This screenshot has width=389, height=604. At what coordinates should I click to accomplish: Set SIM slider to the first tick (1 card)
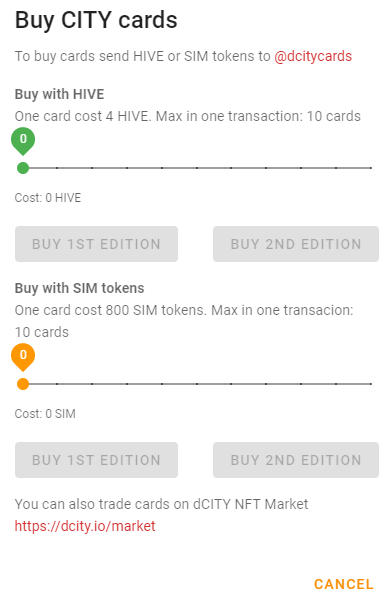click(x=57, y=384)
